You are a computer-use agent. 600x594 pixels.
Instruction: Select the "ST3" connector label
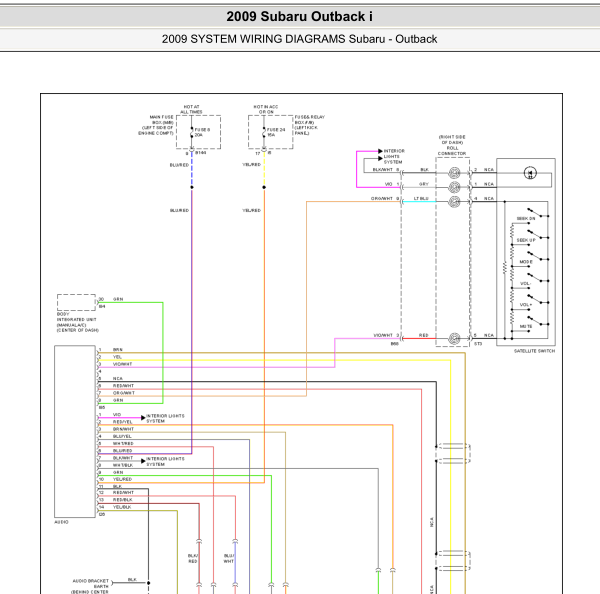tap(478, 344)
